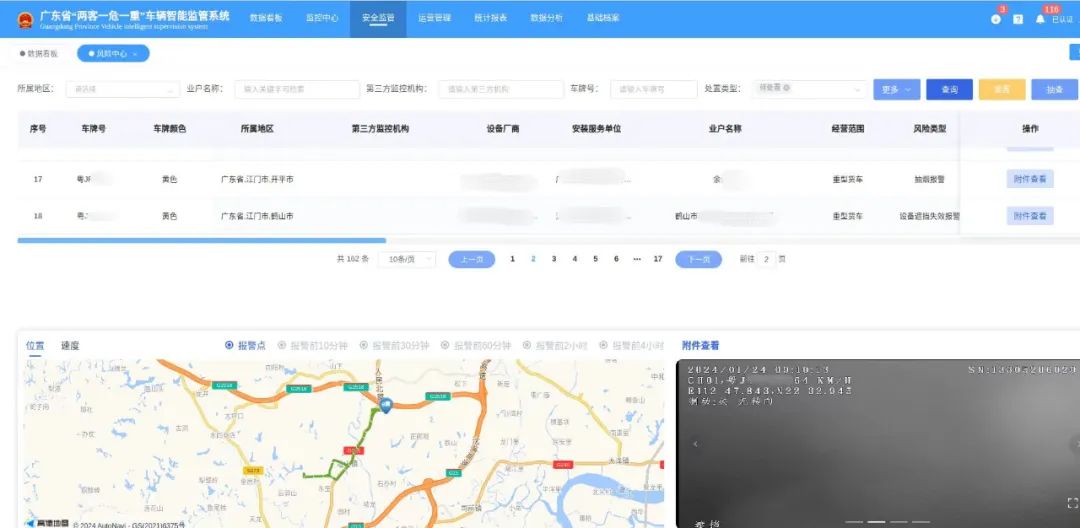Select 报警前4小时 radio option
1080x528 pixels.
[632, 346]
